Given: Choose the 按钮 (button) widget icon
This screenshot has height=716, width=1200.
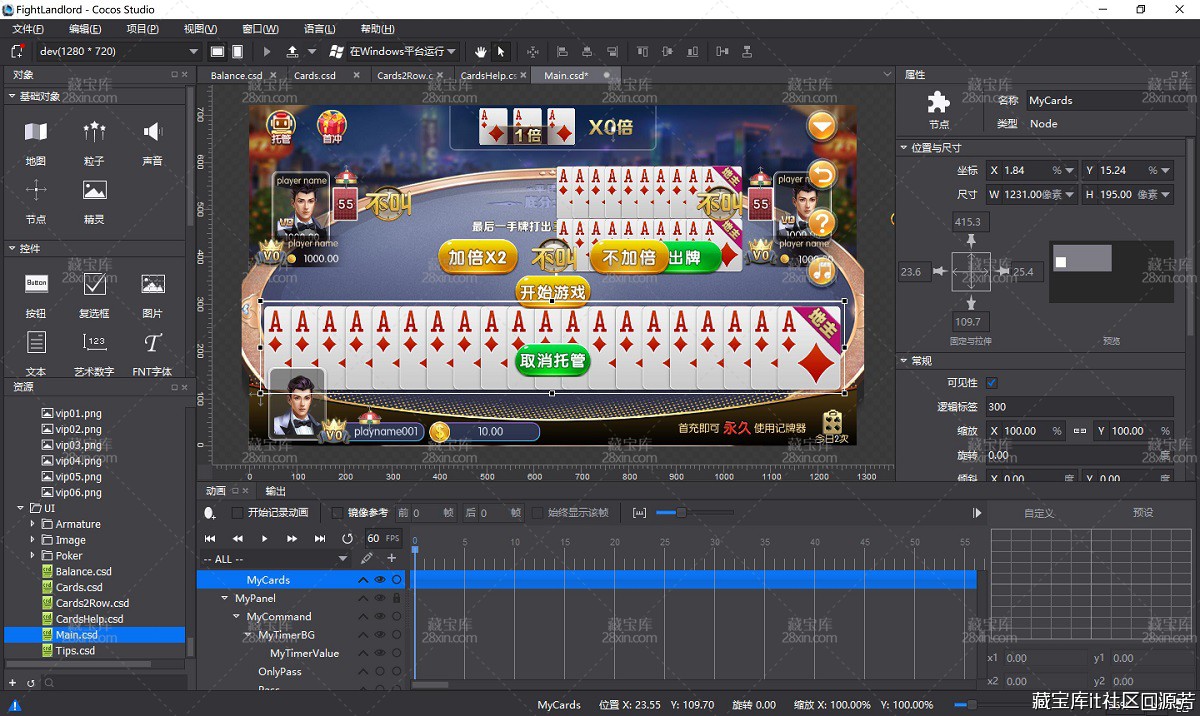Looking at the screenshot, I should (36, 284).
